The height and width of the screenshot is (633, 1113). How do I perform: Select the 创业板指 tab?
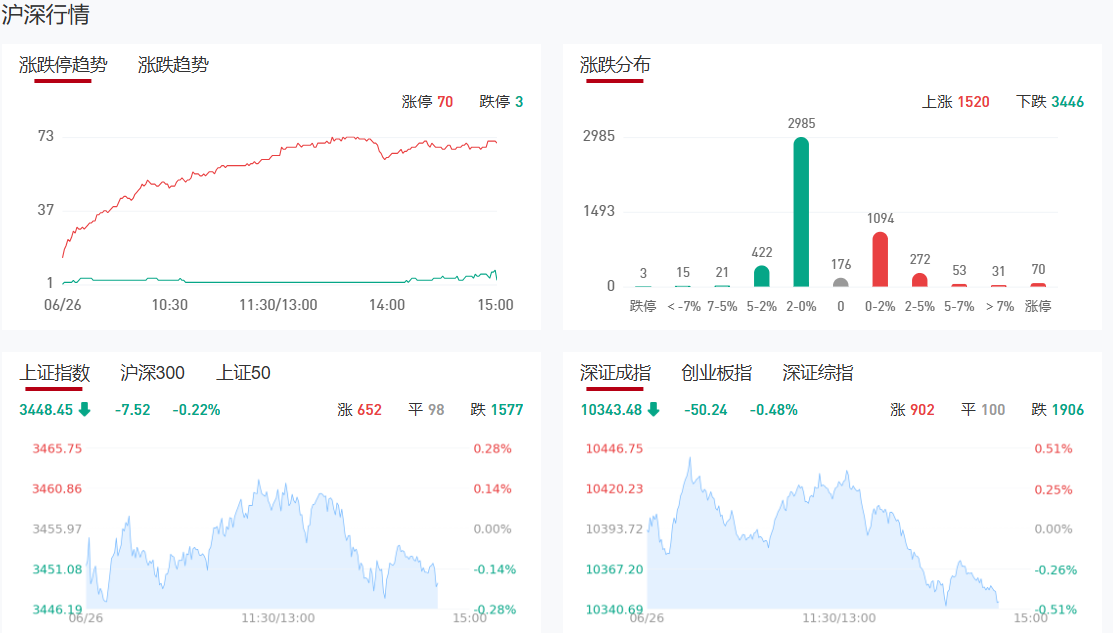pyautogui.click(x=716, y=373)
